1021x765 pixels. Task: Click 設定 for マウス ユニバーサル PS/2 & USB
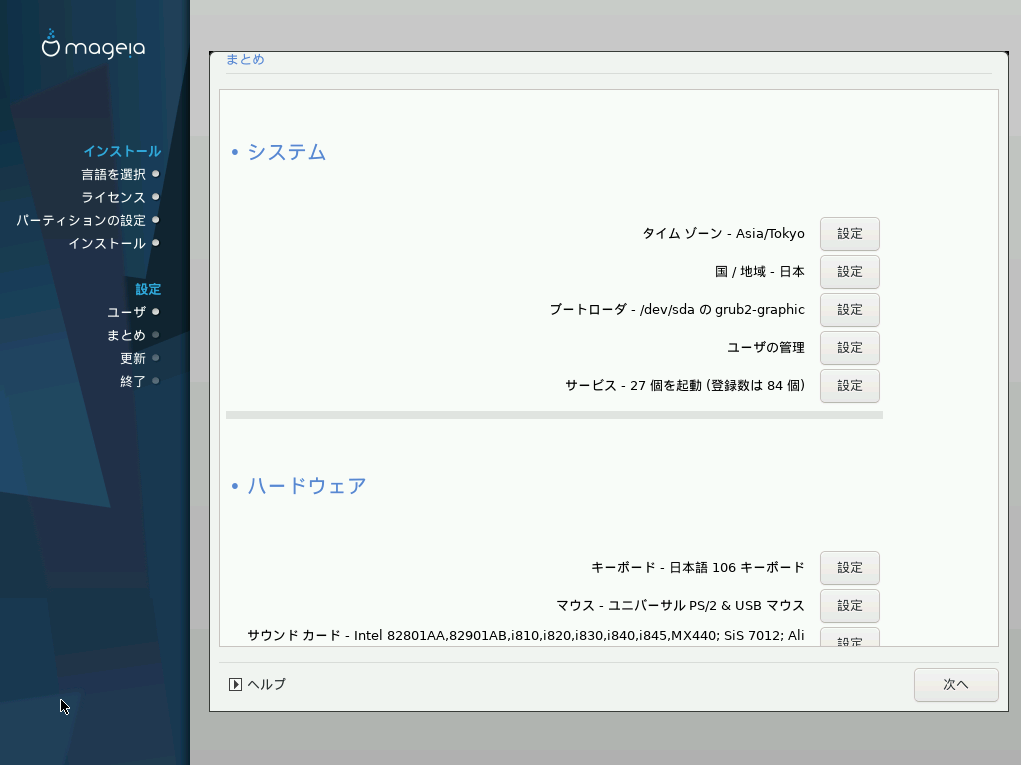[x=849, y=606]
